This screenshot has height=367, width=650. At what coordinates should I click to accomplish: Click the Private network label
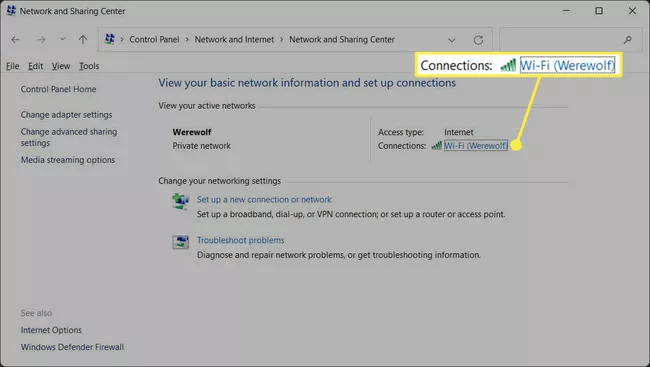click(x=201, y=146)
